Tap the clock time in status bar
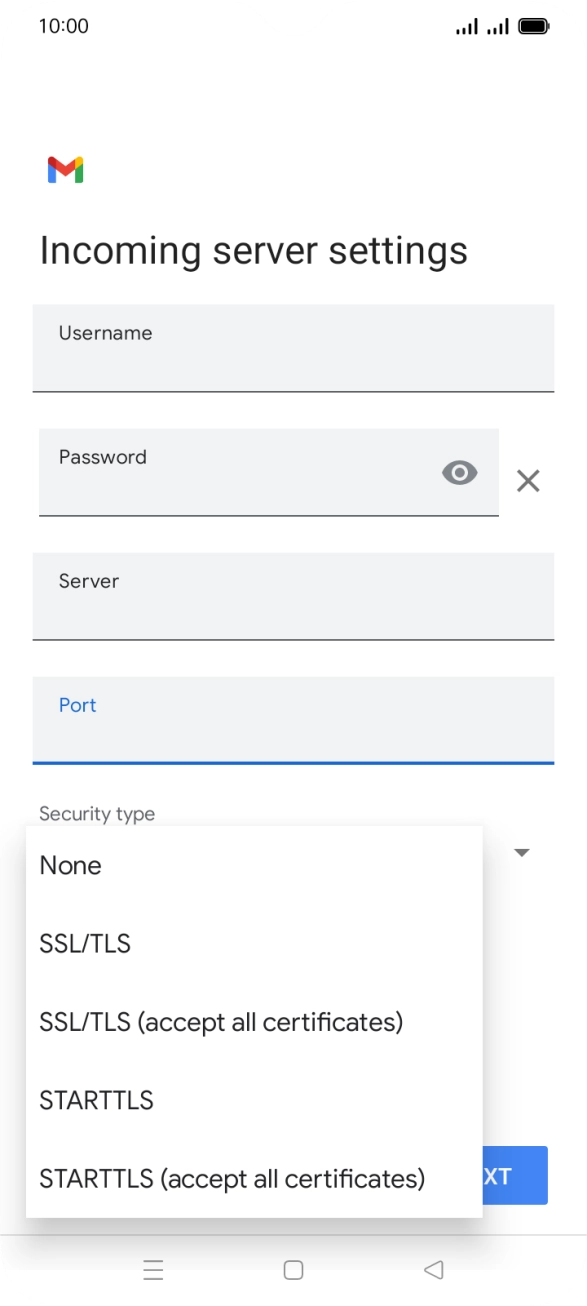This screenshot has width=587, height=1306. pyautogui.click(x=64, y=27)
